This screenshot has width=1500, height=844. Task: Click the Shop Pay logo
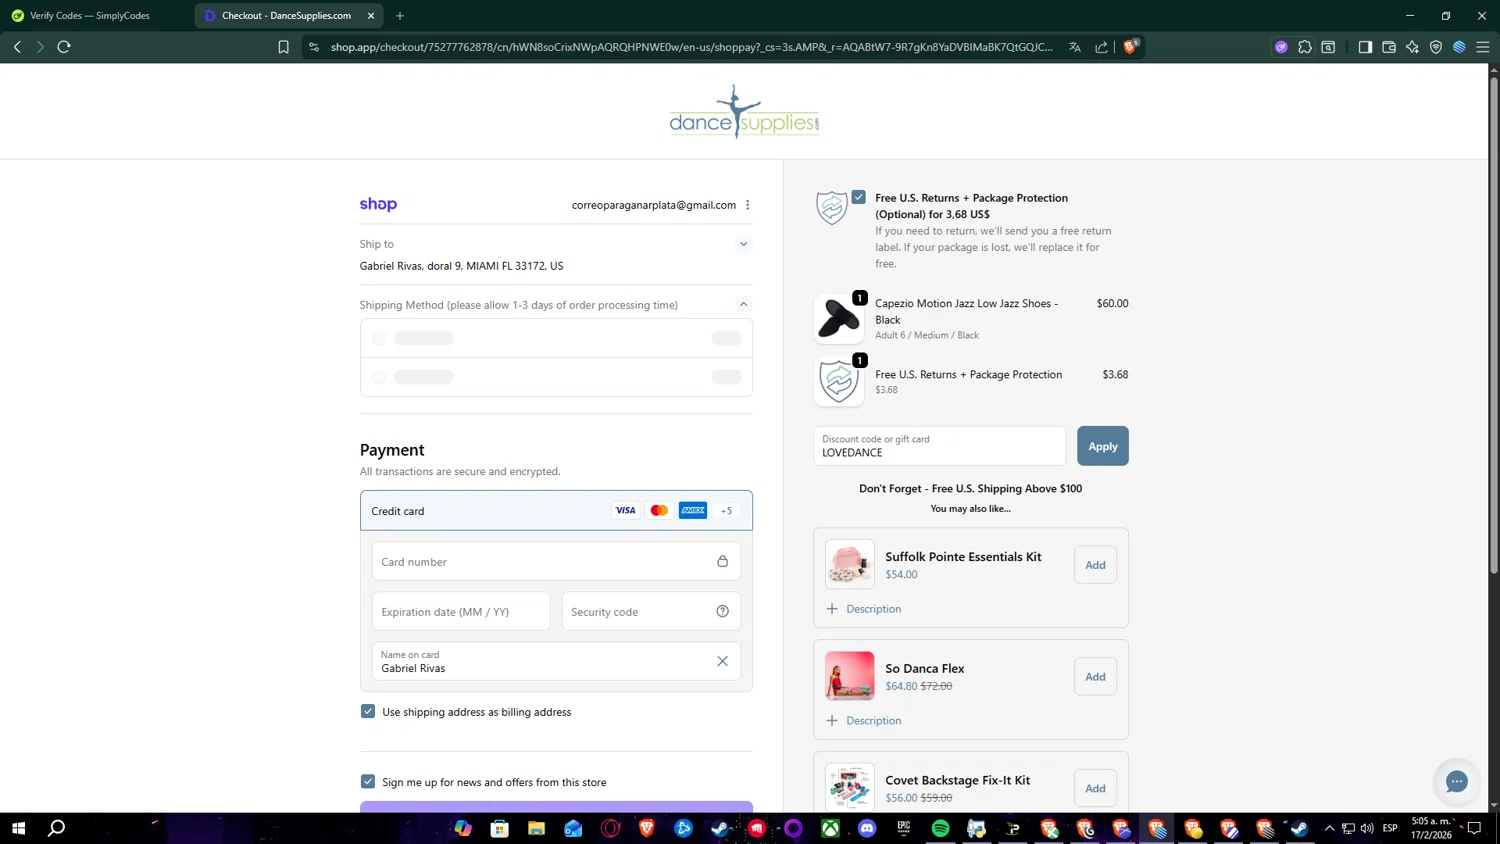378,204
